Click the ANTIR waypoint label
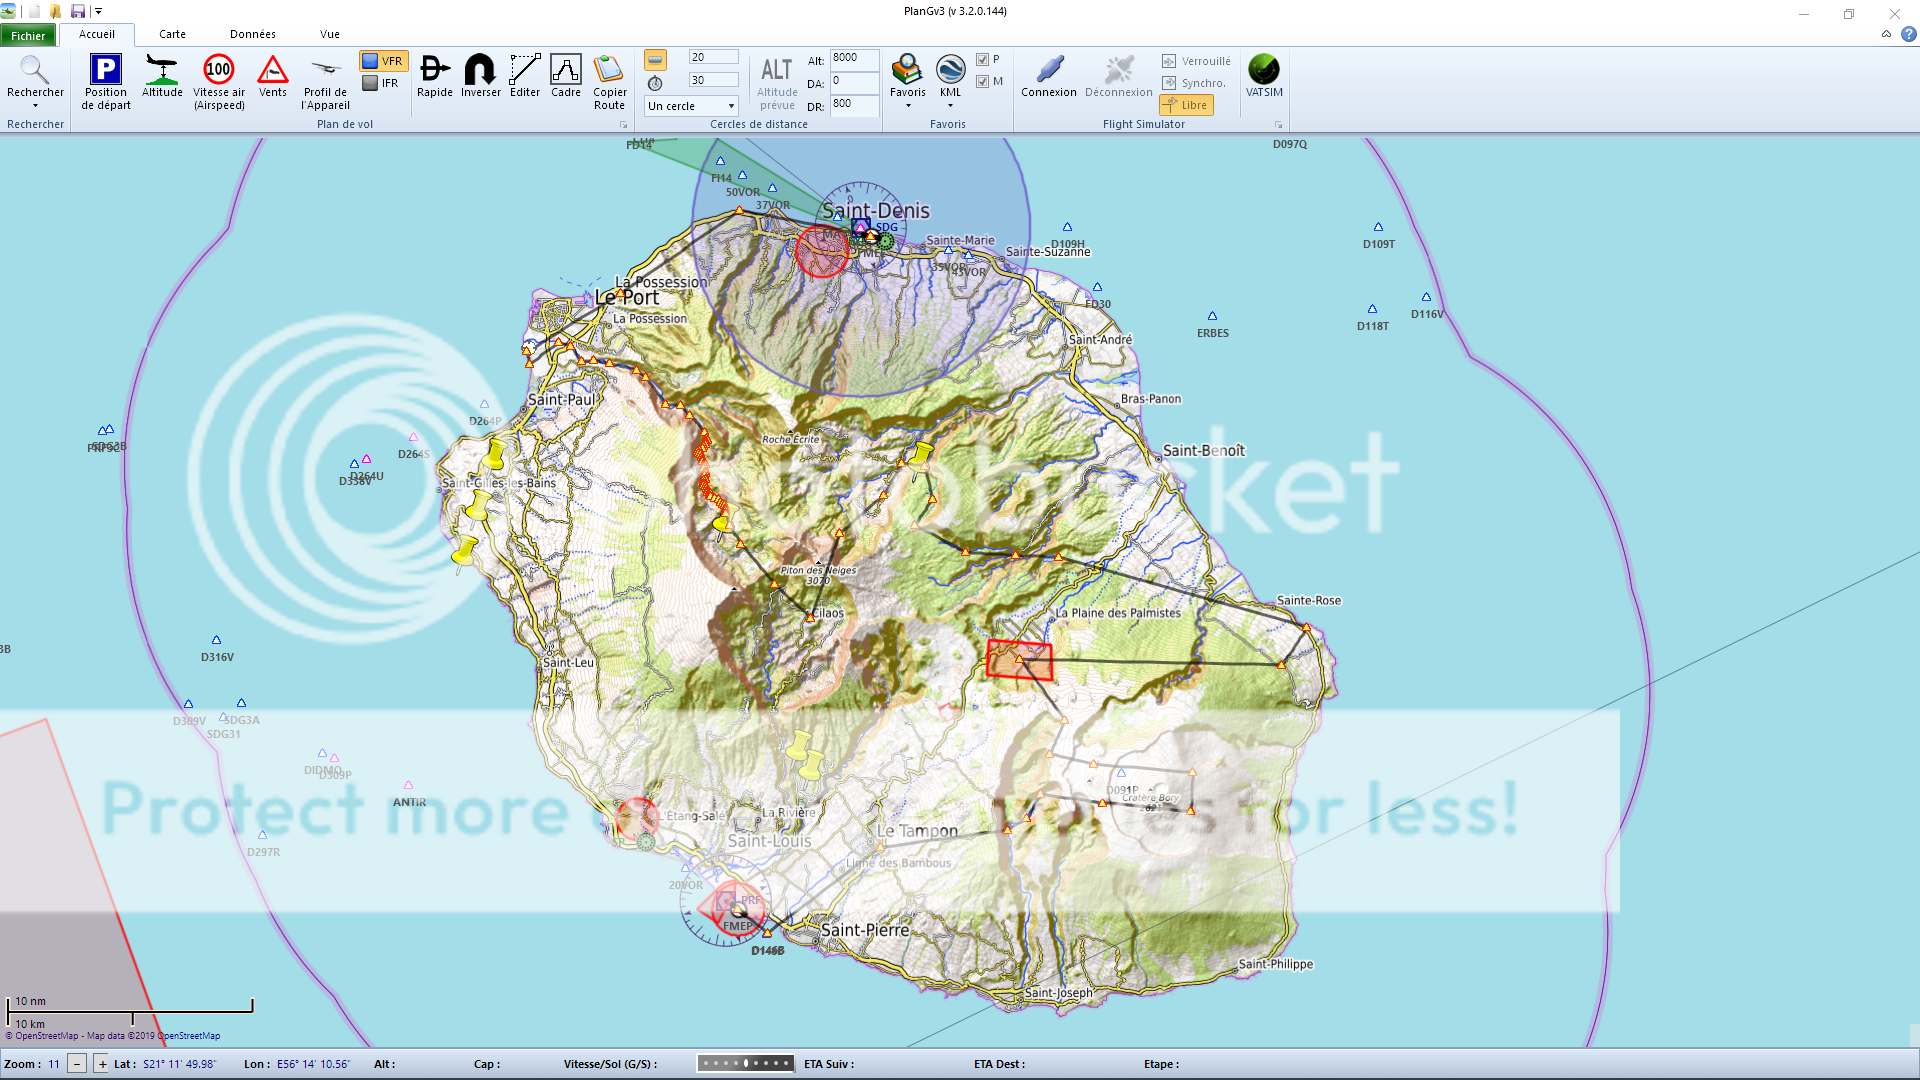This screenshot has height=1080, width=1920. tap(409, 802)
